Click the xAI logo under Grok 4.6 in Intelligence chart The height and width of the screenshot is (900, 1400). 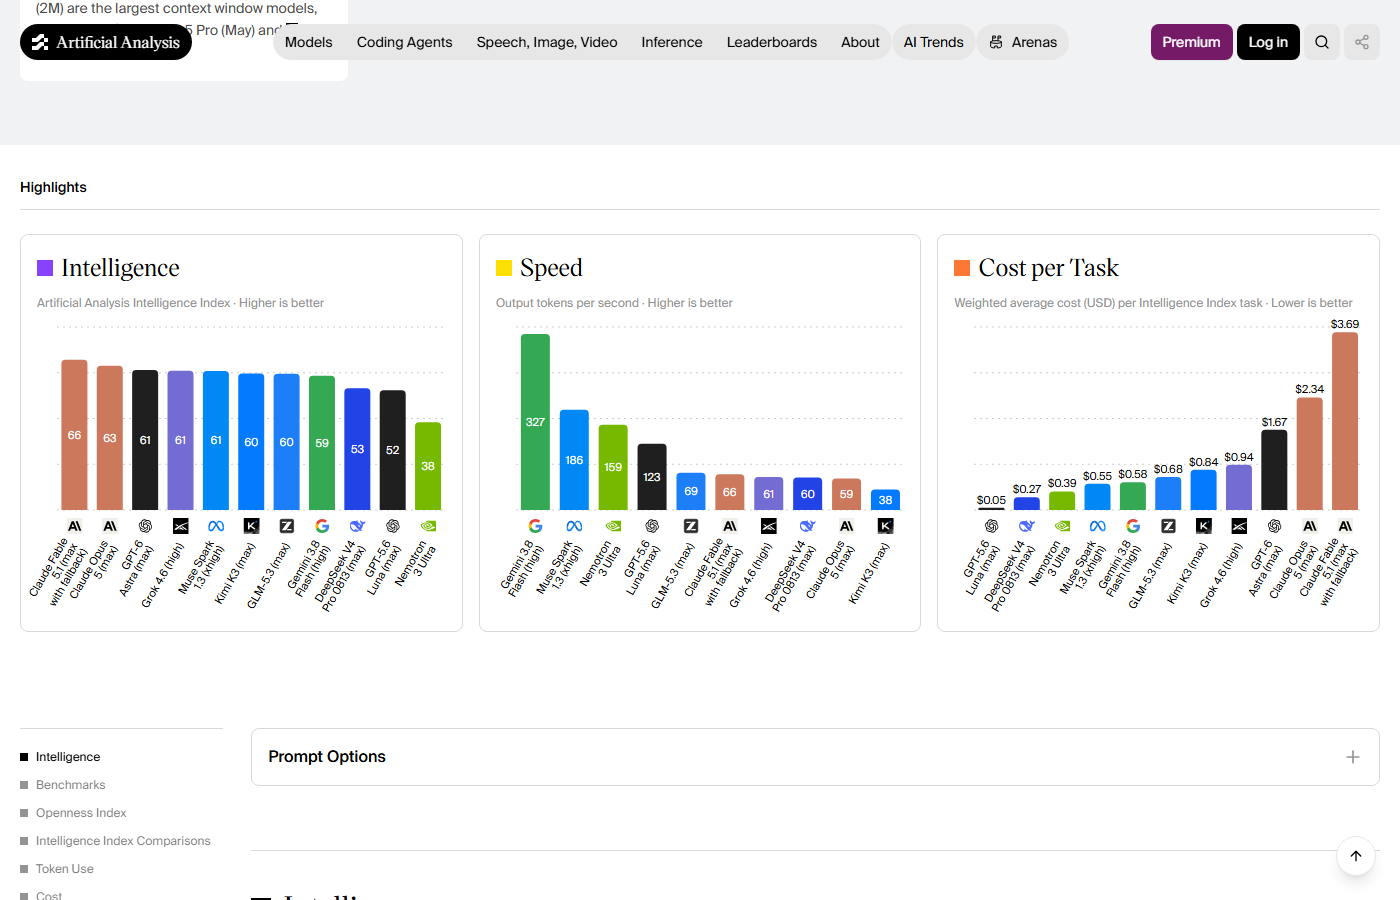tap(181, 526)
